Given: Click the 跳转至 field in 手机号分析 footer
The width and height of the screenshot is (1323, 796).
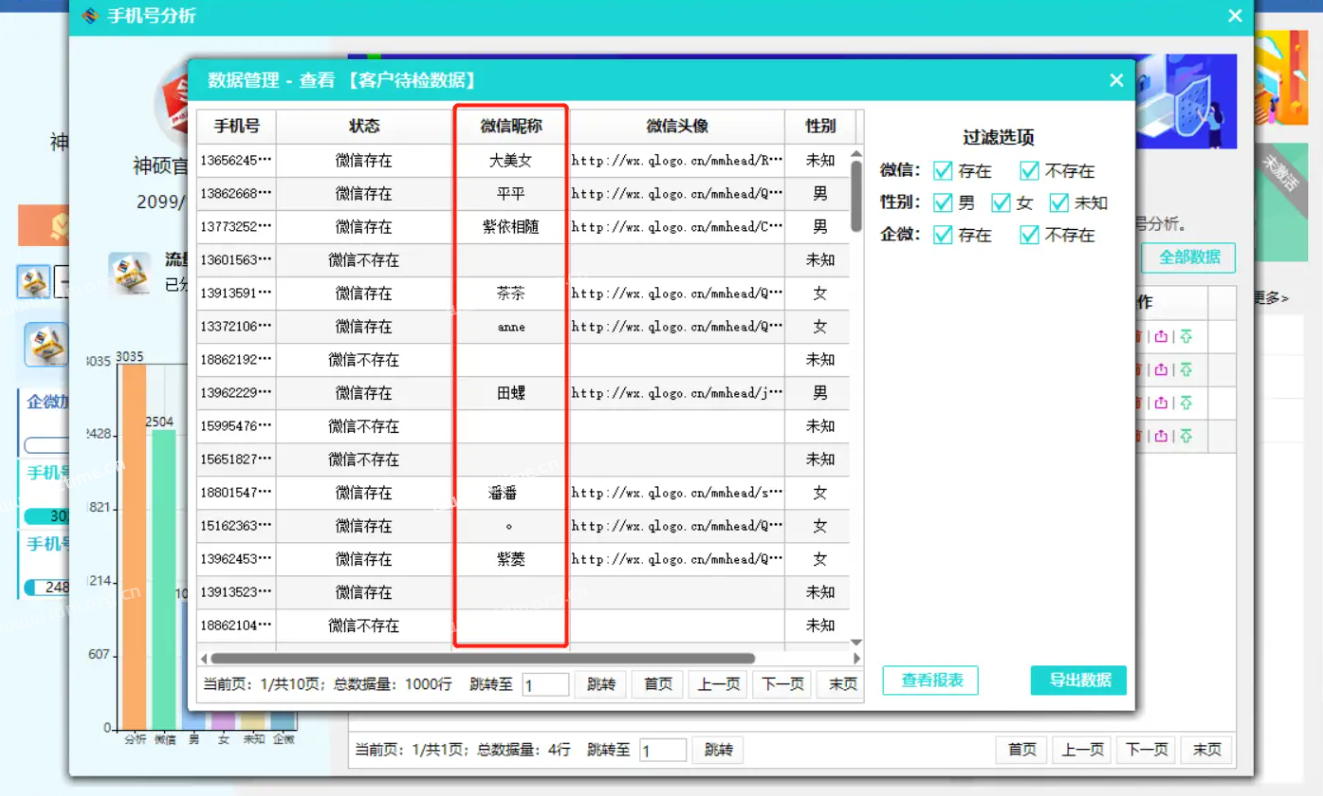Looking at the screenshot, I should (663, 751).
